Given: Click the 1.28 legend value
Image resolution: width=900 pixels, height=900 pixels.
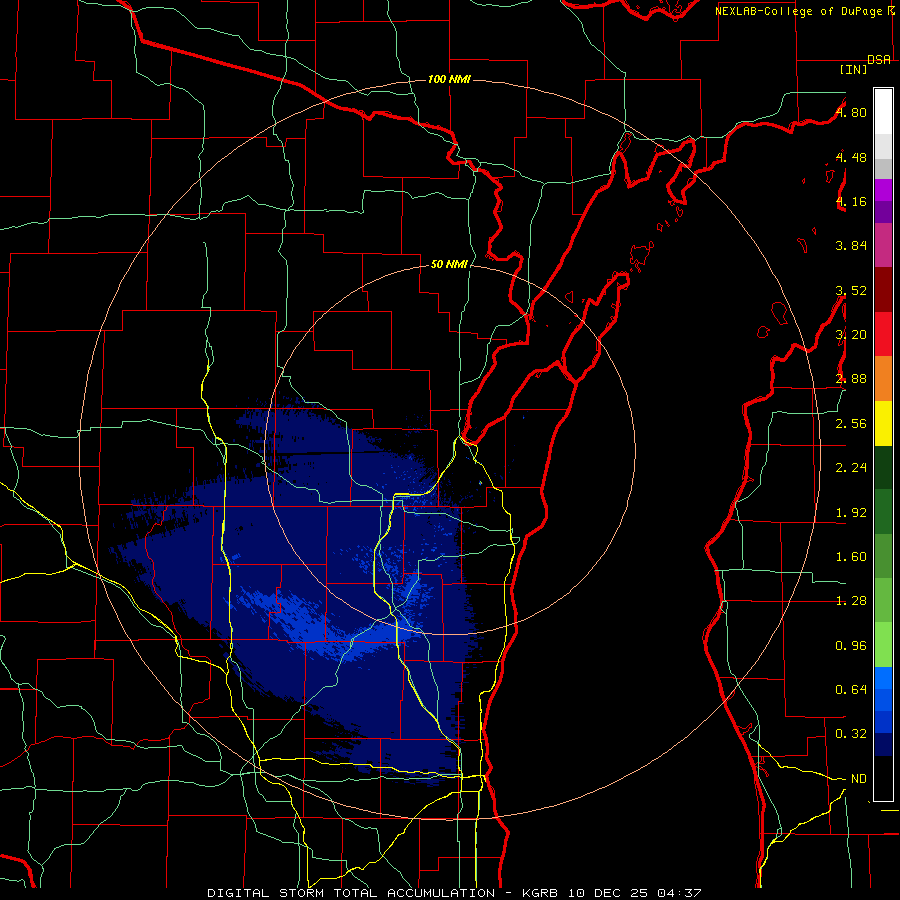Looking at the screenshot, I should 851,601.
